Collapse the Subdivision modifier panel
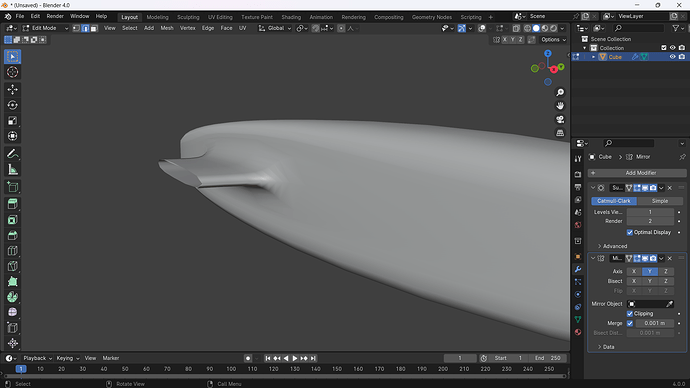690x388 pixels. click(593, 188)
